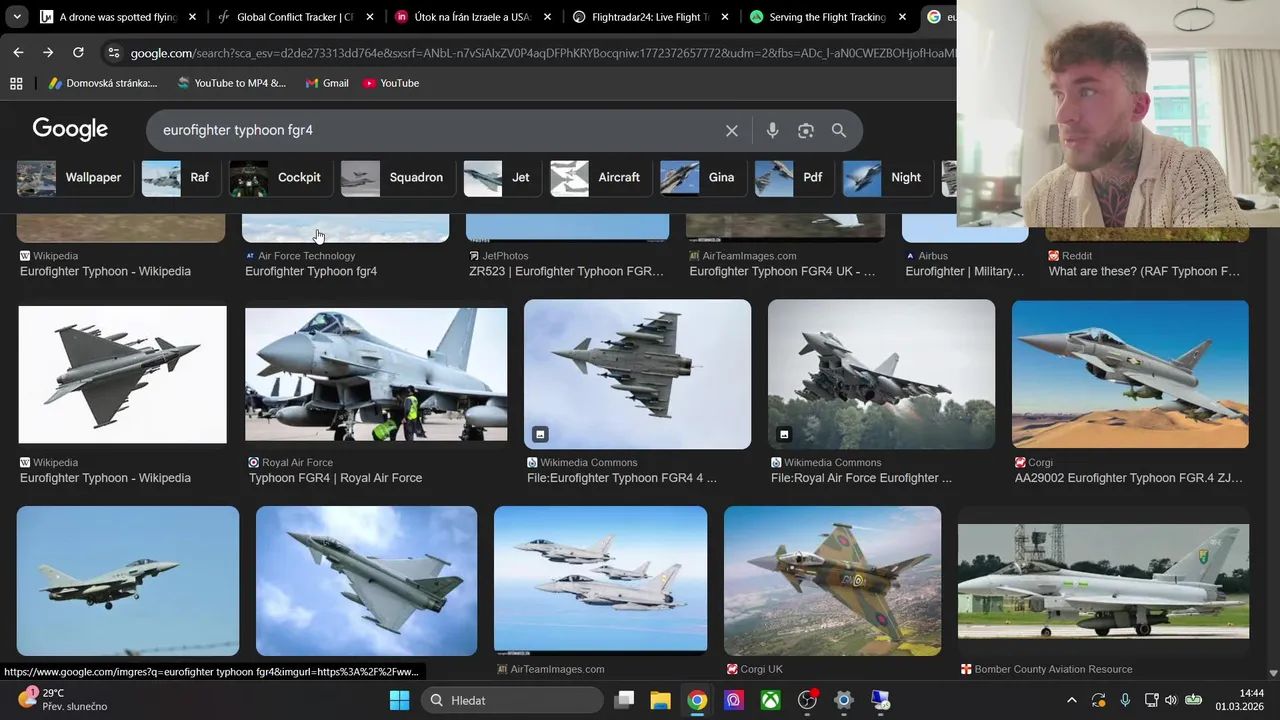Open Royal Air Force Typhoon FGR4 thumbnail

click(376, 374)
